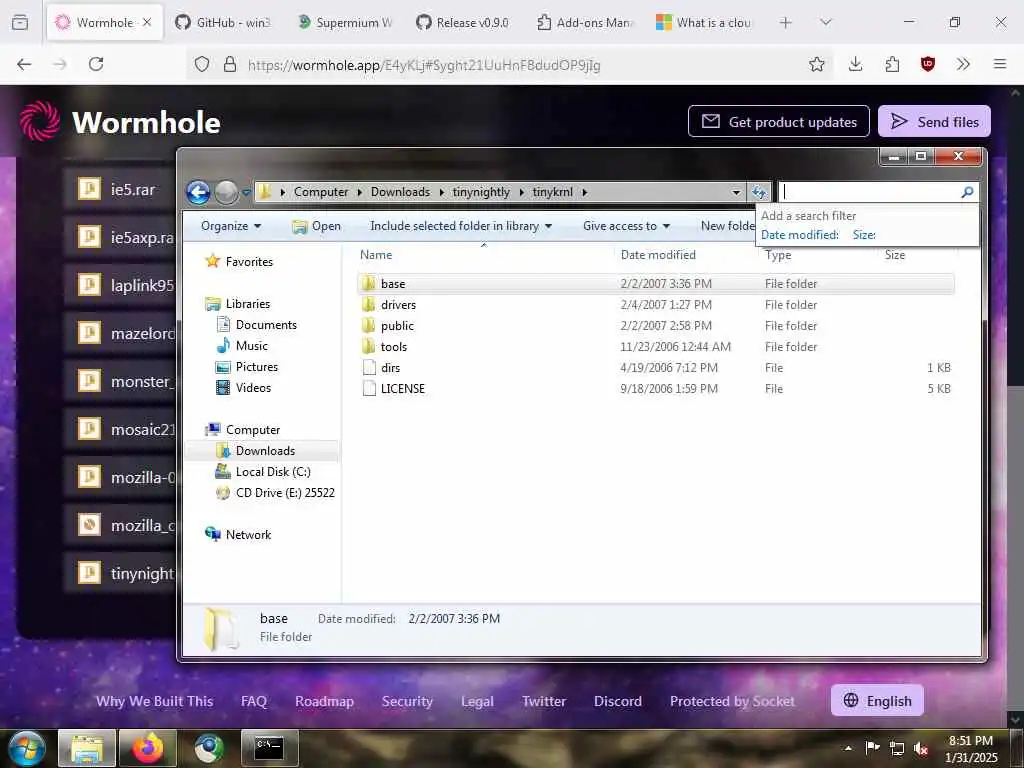This screenshot has width=1024, height=768.
Task: Click the magnifier icon in the Explorer search box
Action: 967,192
